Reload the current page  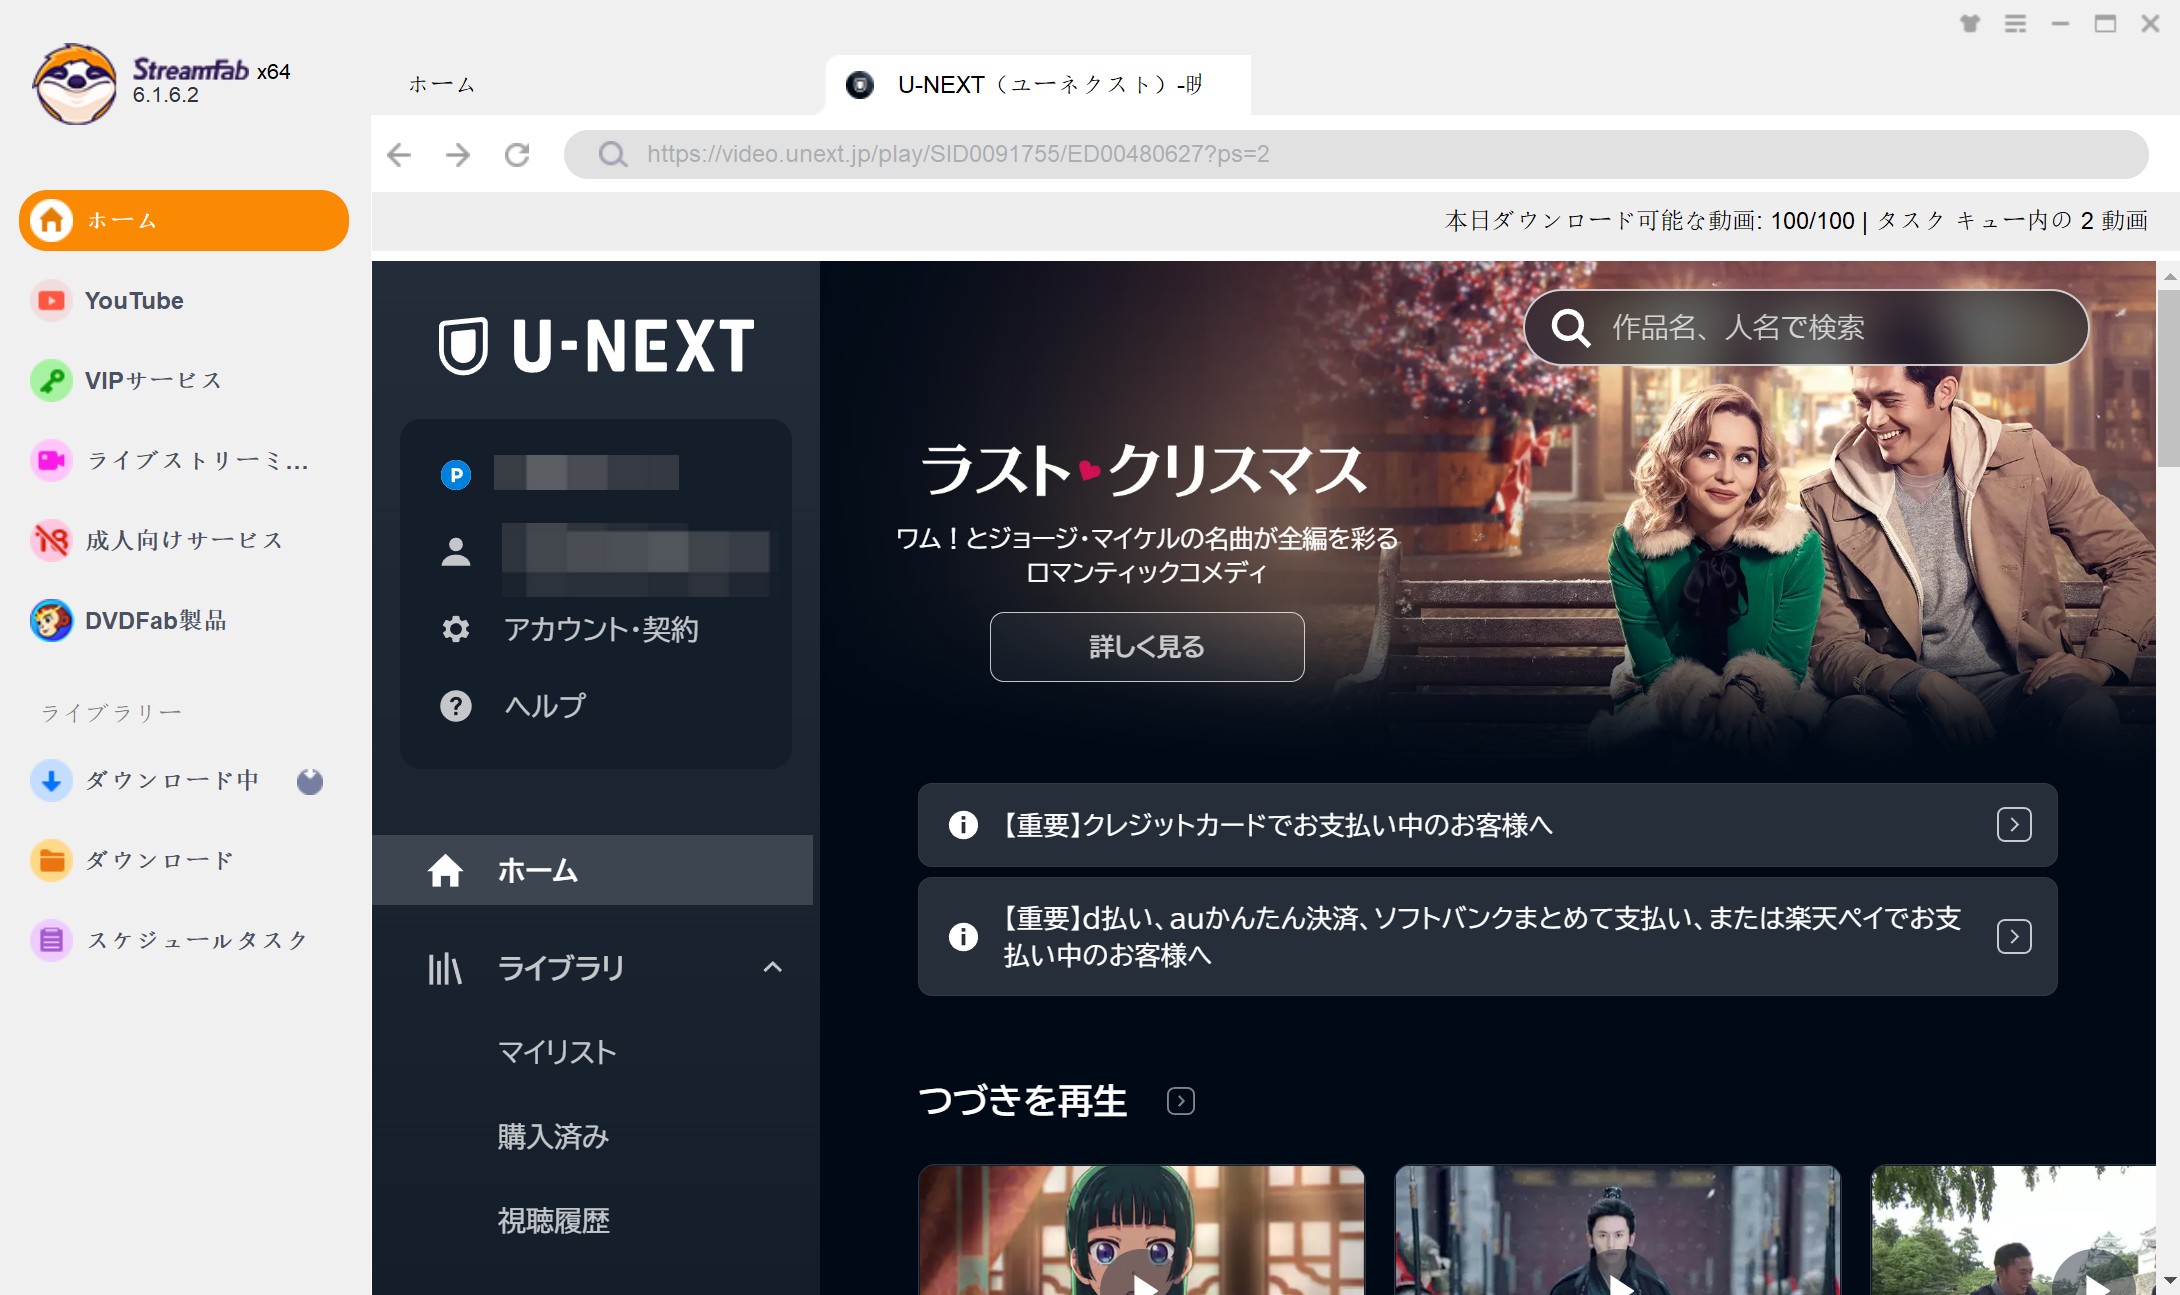[x=517, y=154]
